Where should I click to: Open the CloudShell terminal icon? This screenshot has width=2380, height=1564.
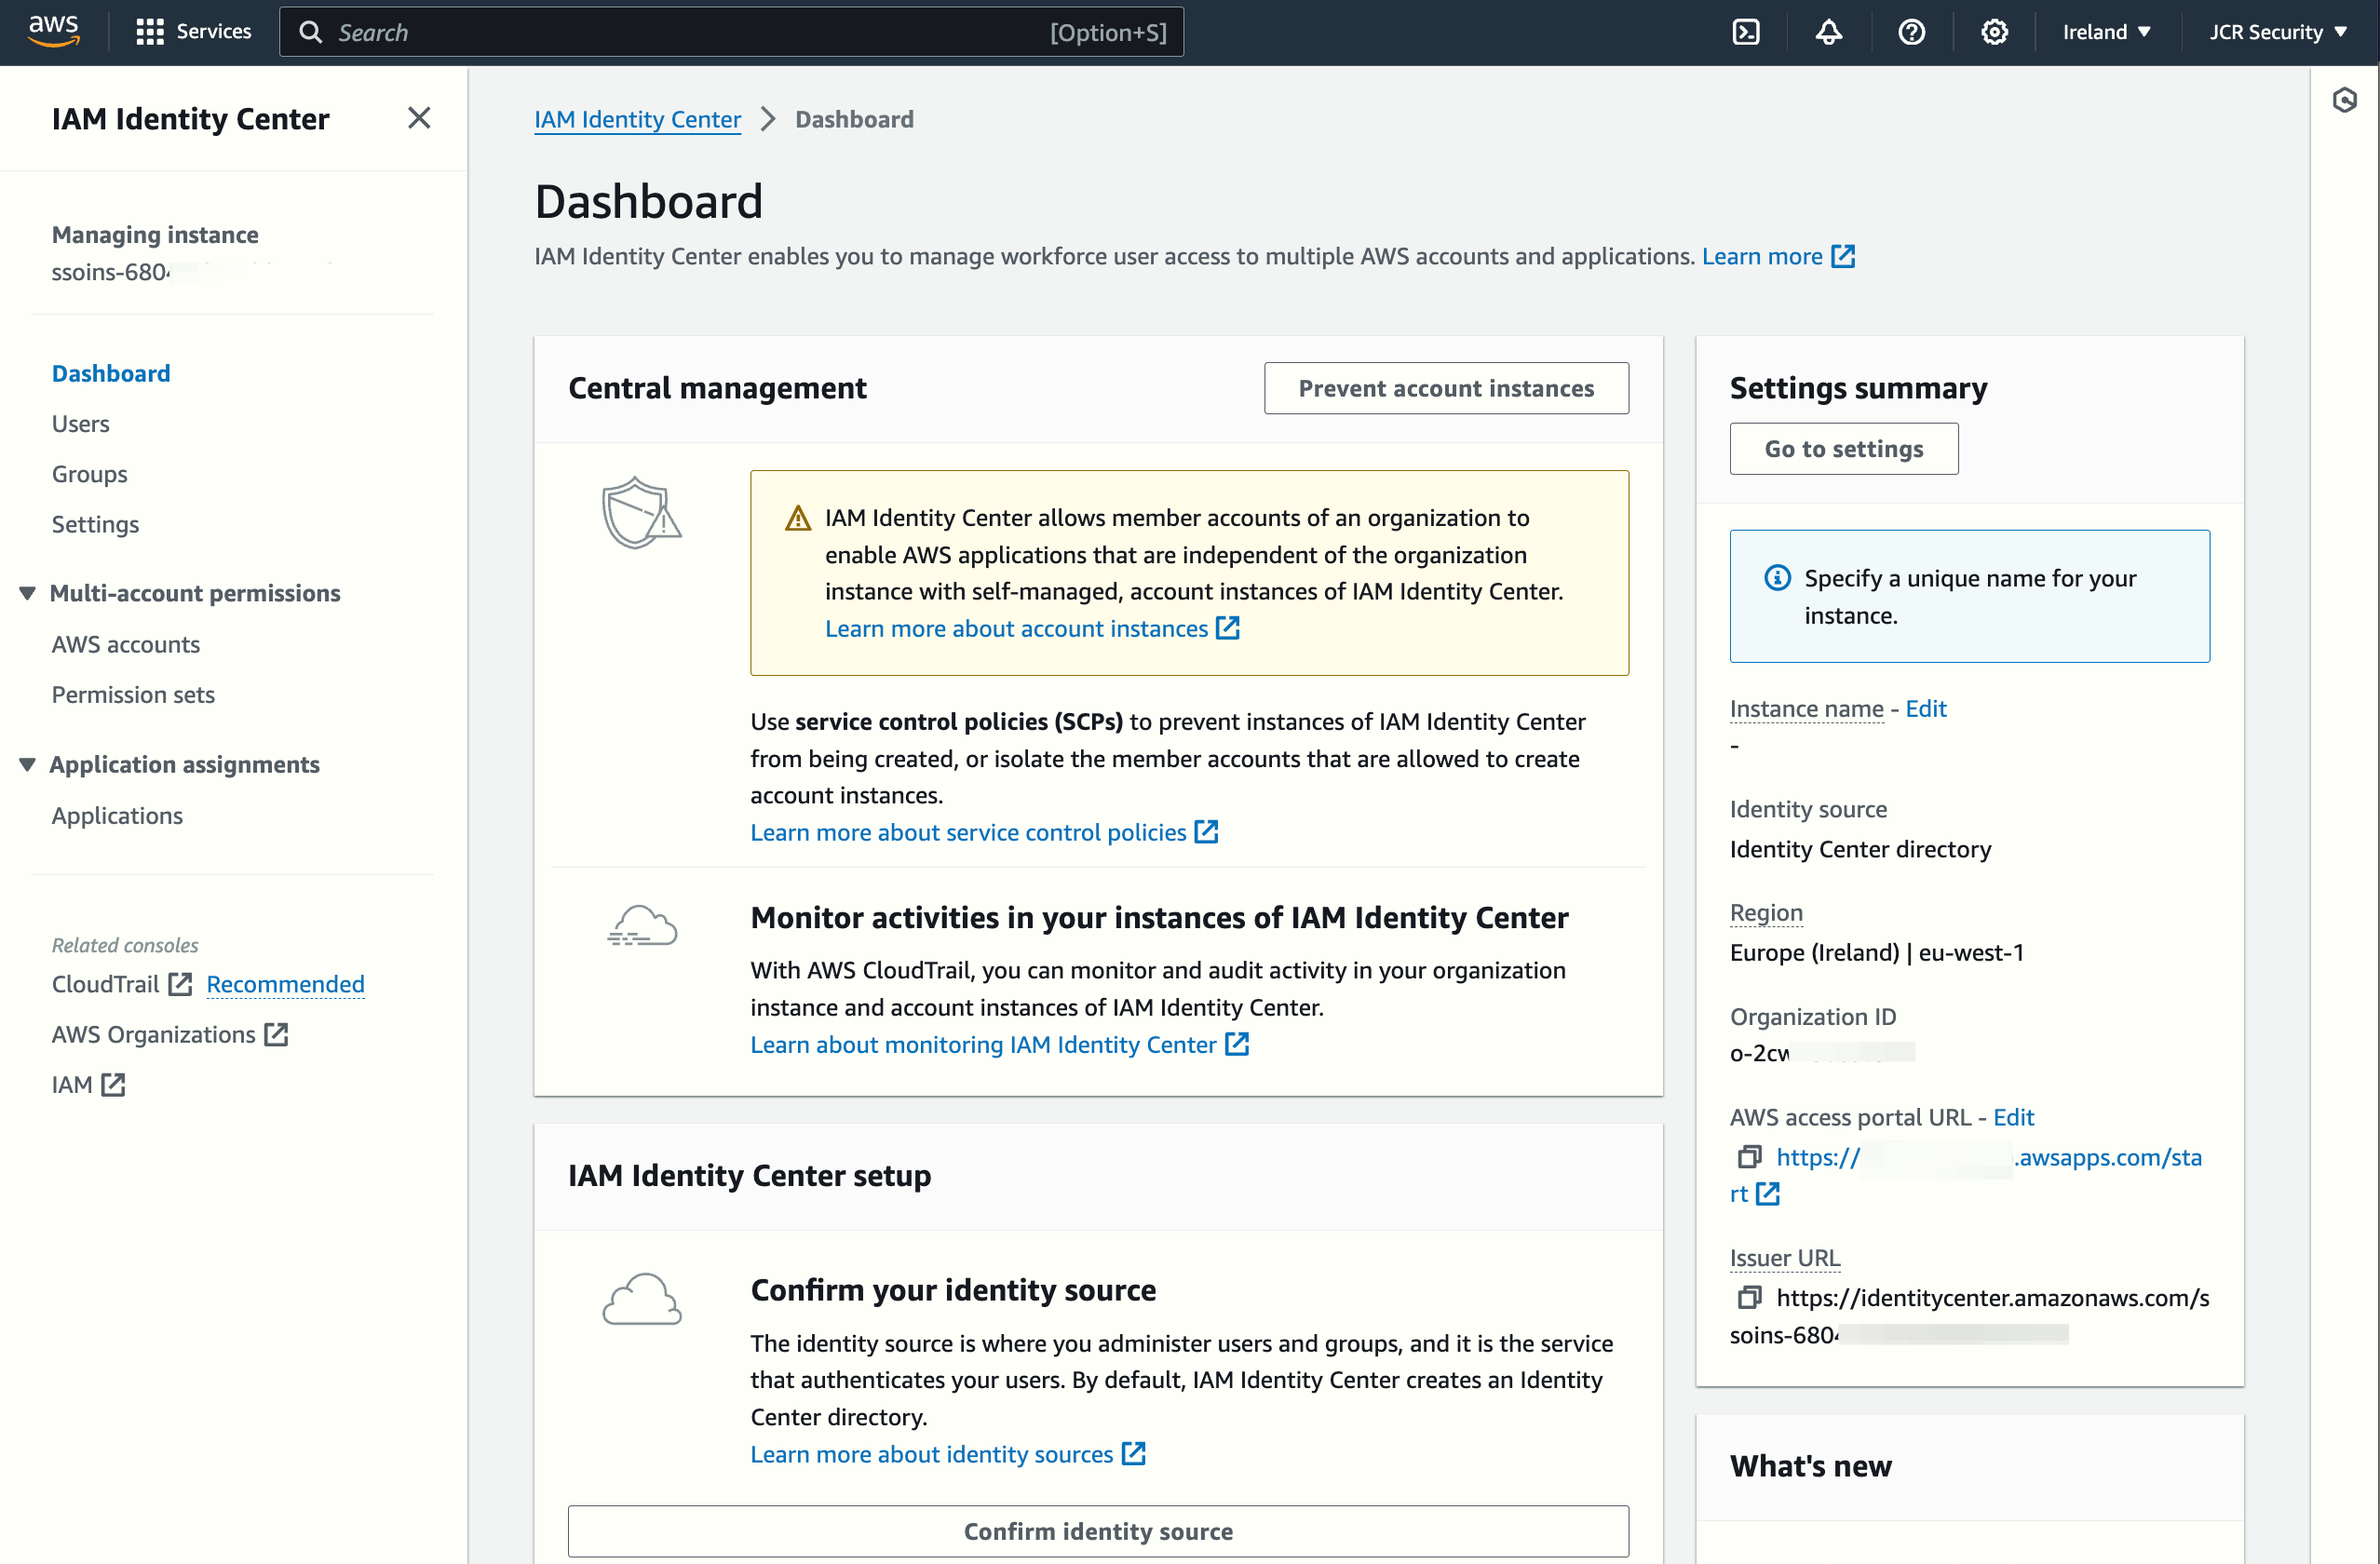(1745, 32)
